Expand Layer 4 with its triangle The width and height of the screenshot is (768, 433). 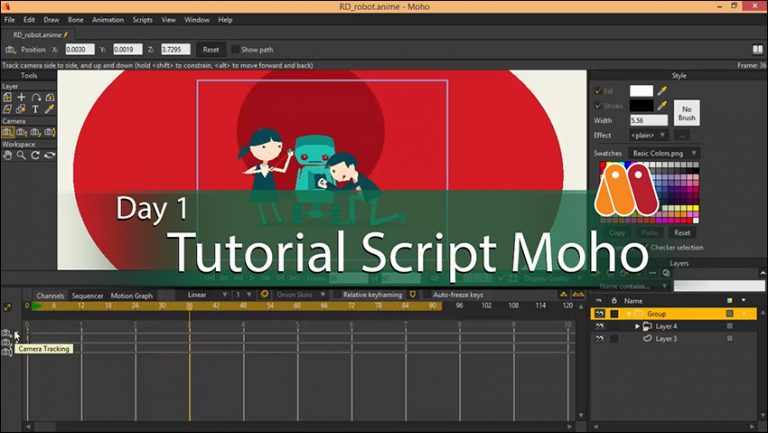tap(637, 326)
